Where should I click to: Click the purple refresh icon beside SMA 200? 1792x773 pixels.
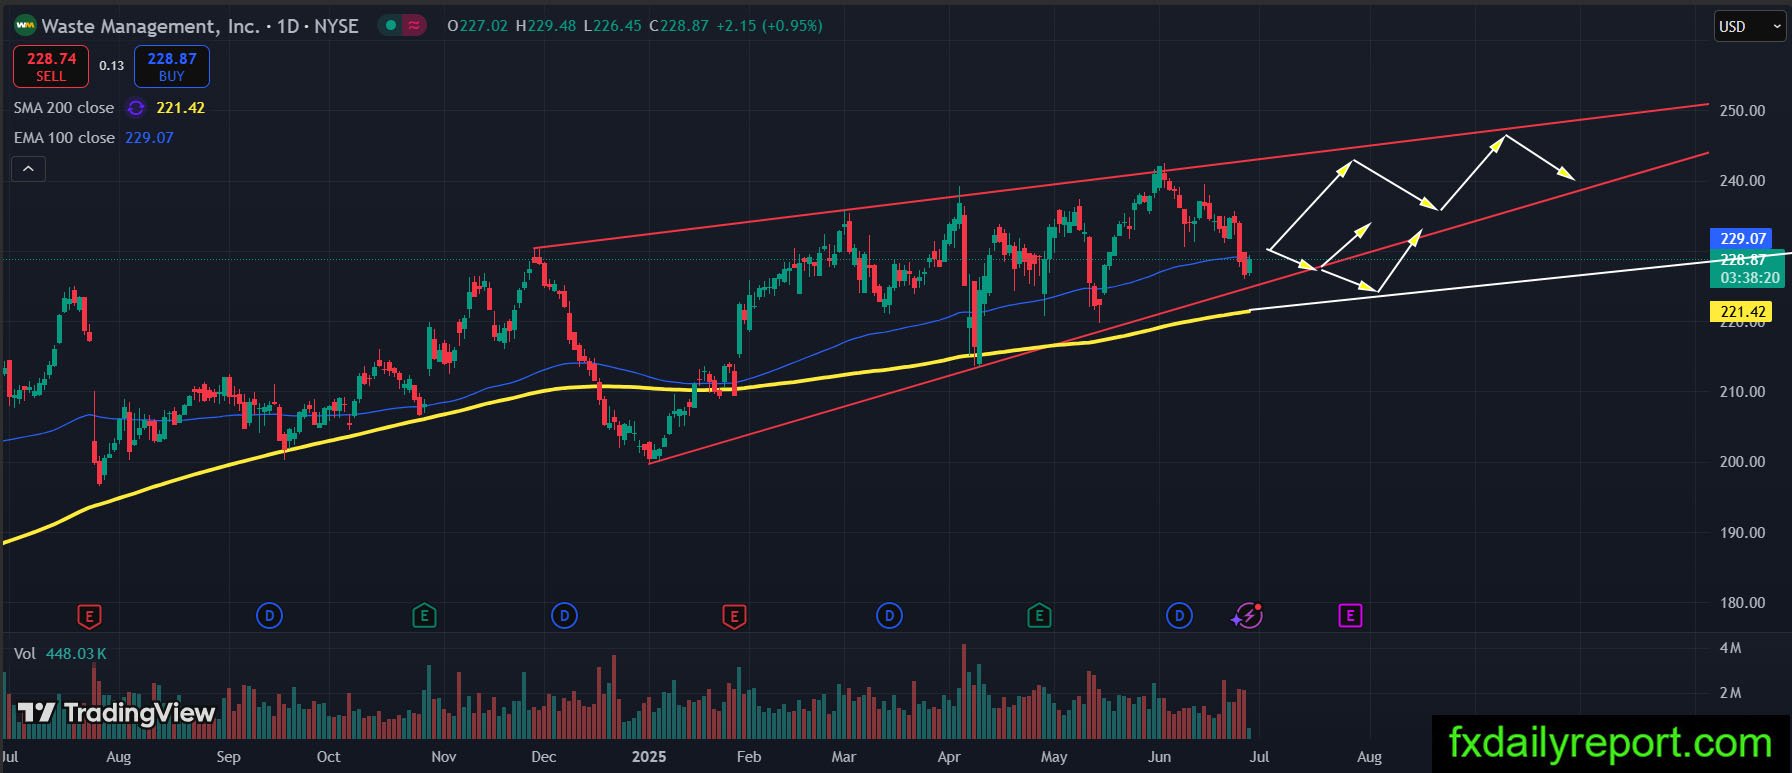136,108
